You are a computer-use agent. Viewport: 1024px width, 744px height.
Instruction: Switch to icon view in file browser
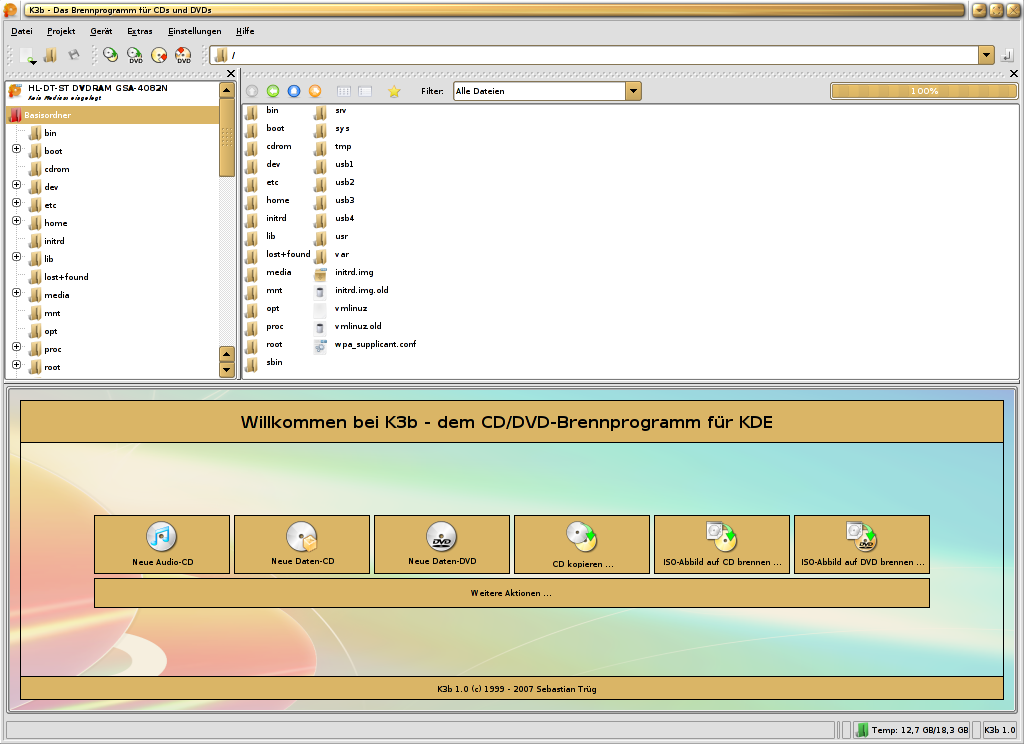(x=344, y=91)
